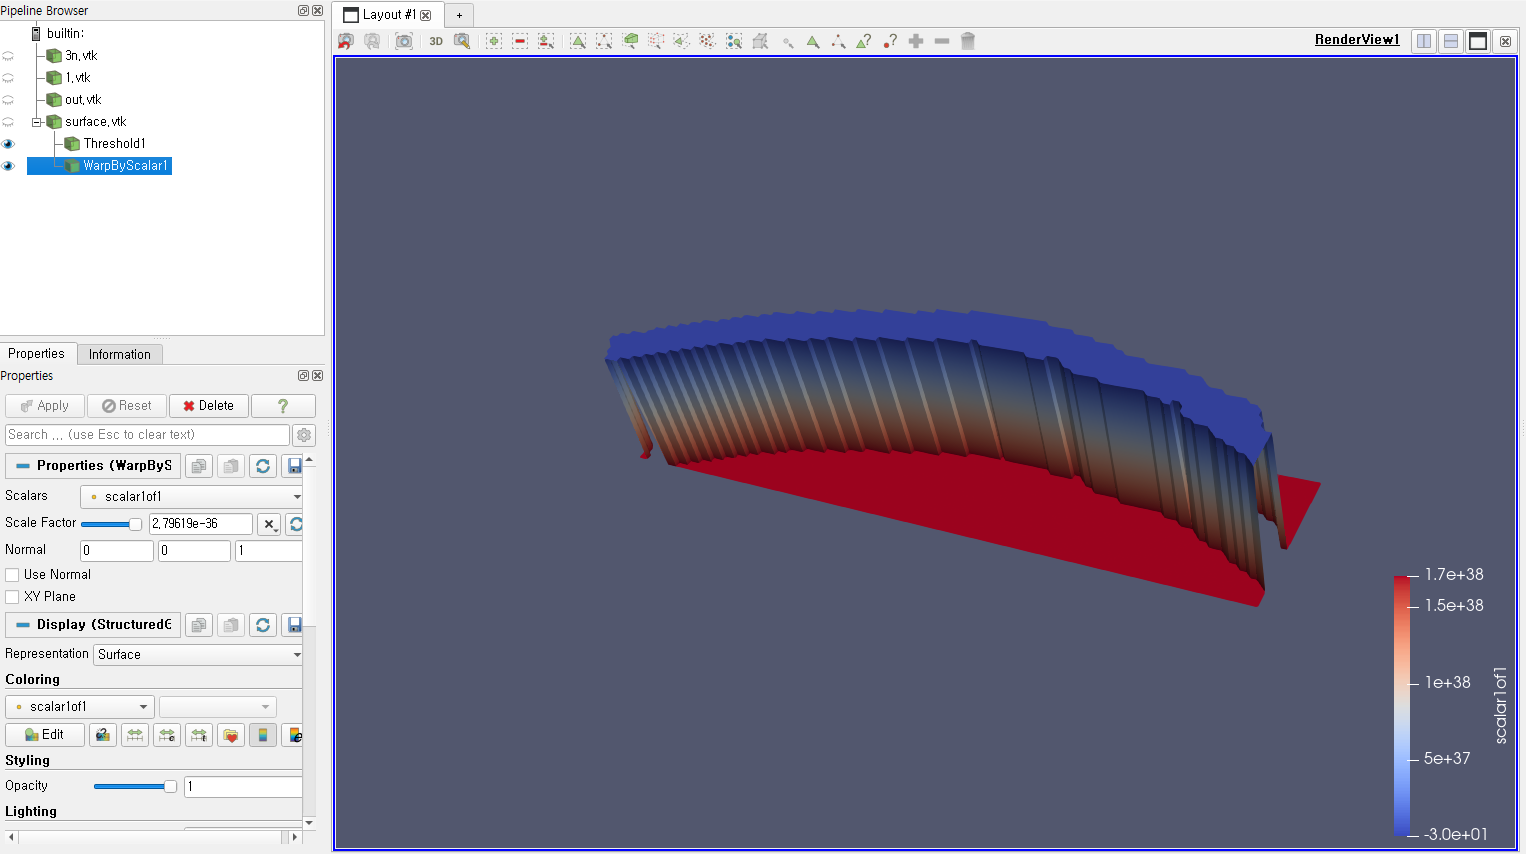Toggle the 3D interaction mode button
This screenshot has height=854, width=1526.
click(x=436, y=41)
